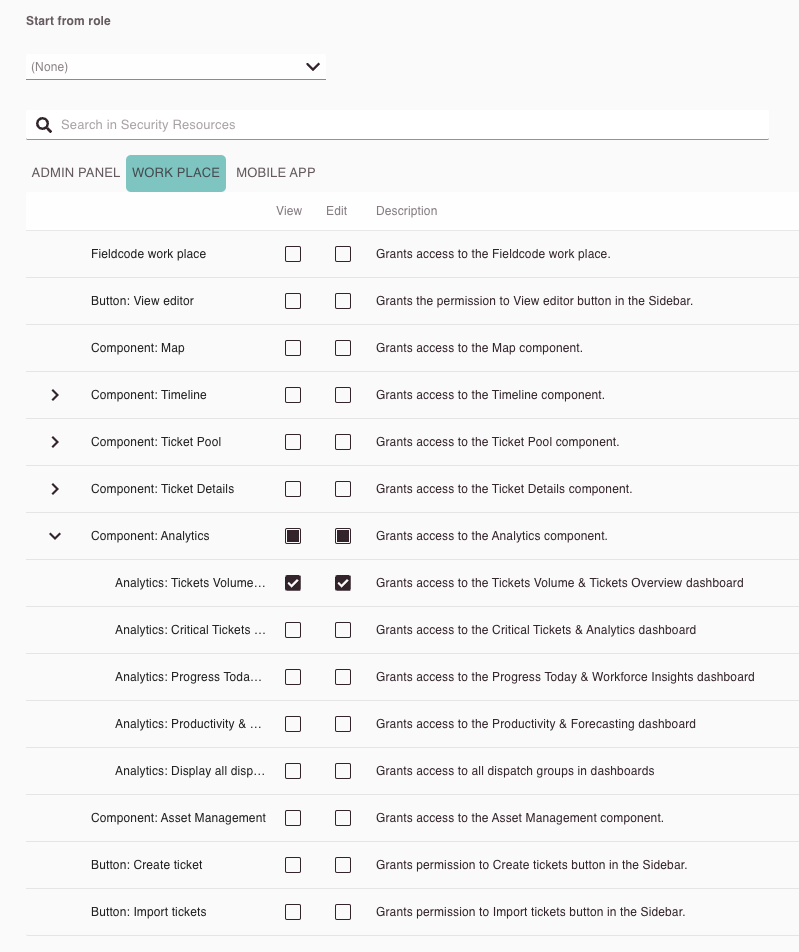
Task: Check View for Component: Map
Action: coord(293,348)
